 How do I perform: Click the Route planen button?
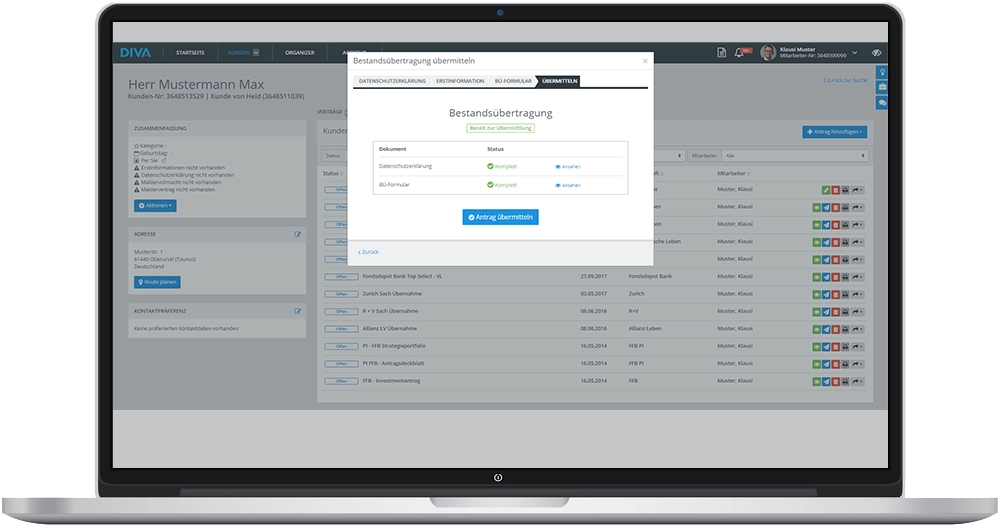point(157,283)
